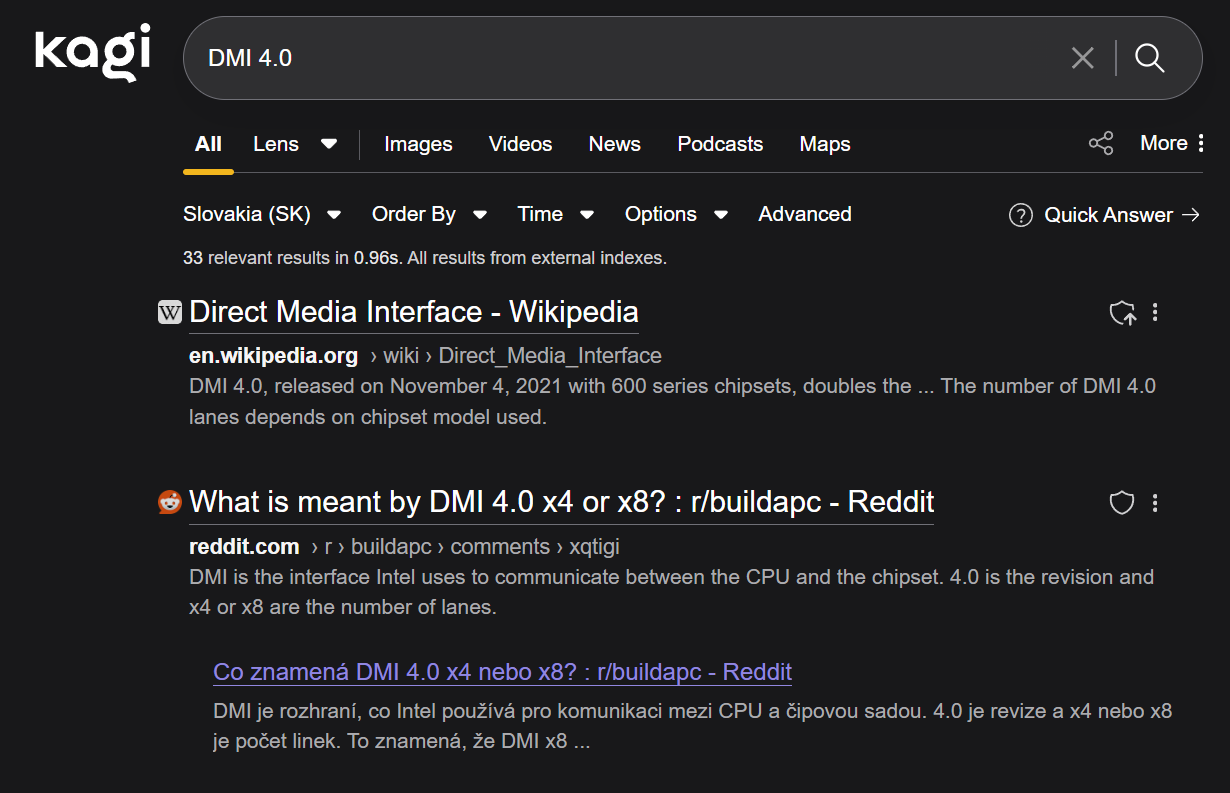Open the Czech Reddit result link
This screenshot has height=793, width=1230.
click(x=502, y=671)
